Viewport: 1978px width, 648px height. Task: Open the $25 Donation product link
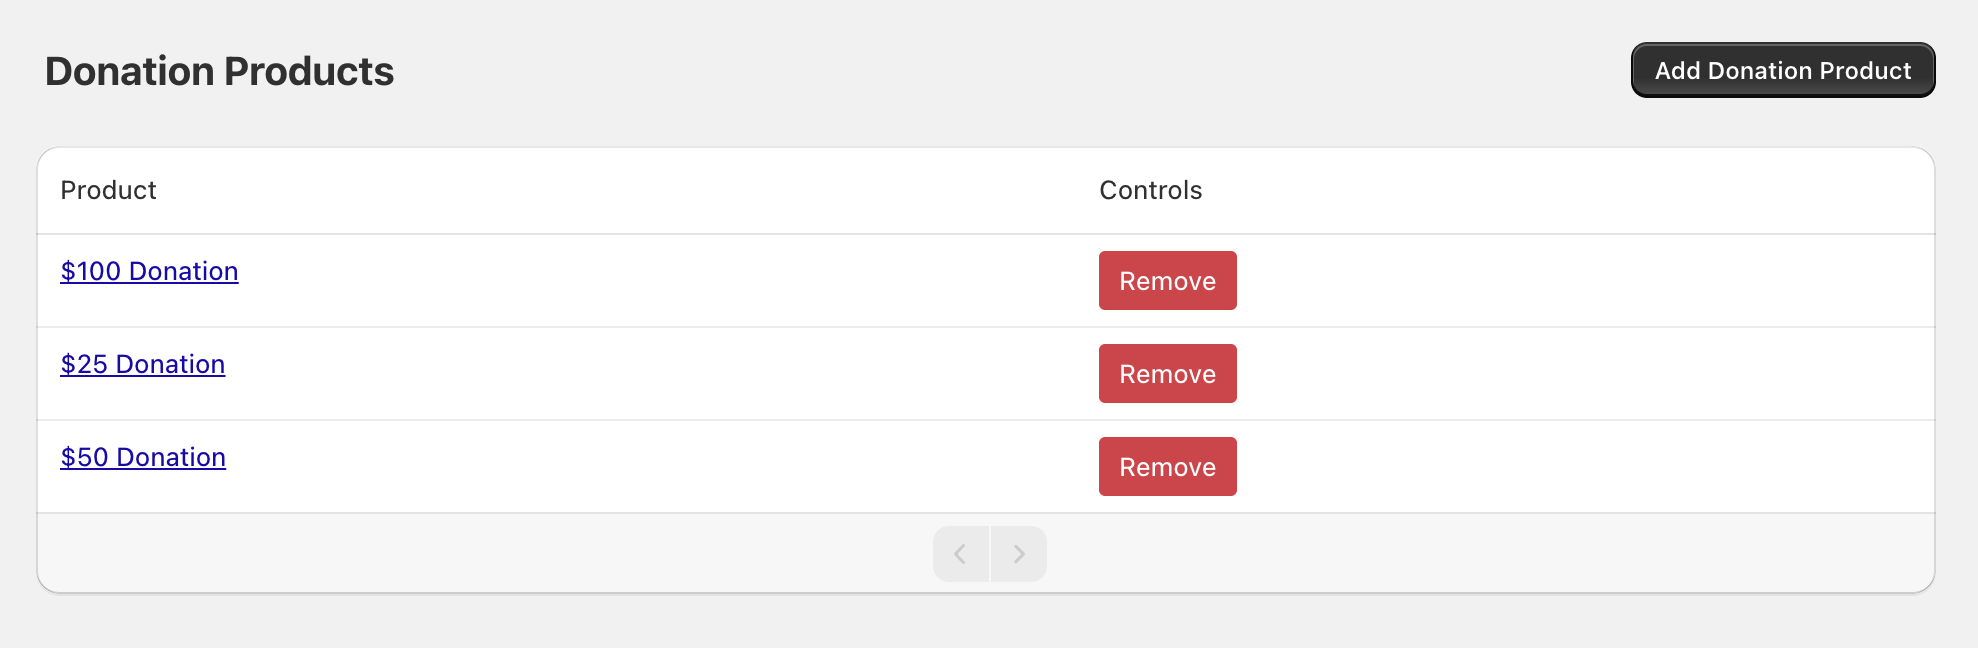(142, 364)
